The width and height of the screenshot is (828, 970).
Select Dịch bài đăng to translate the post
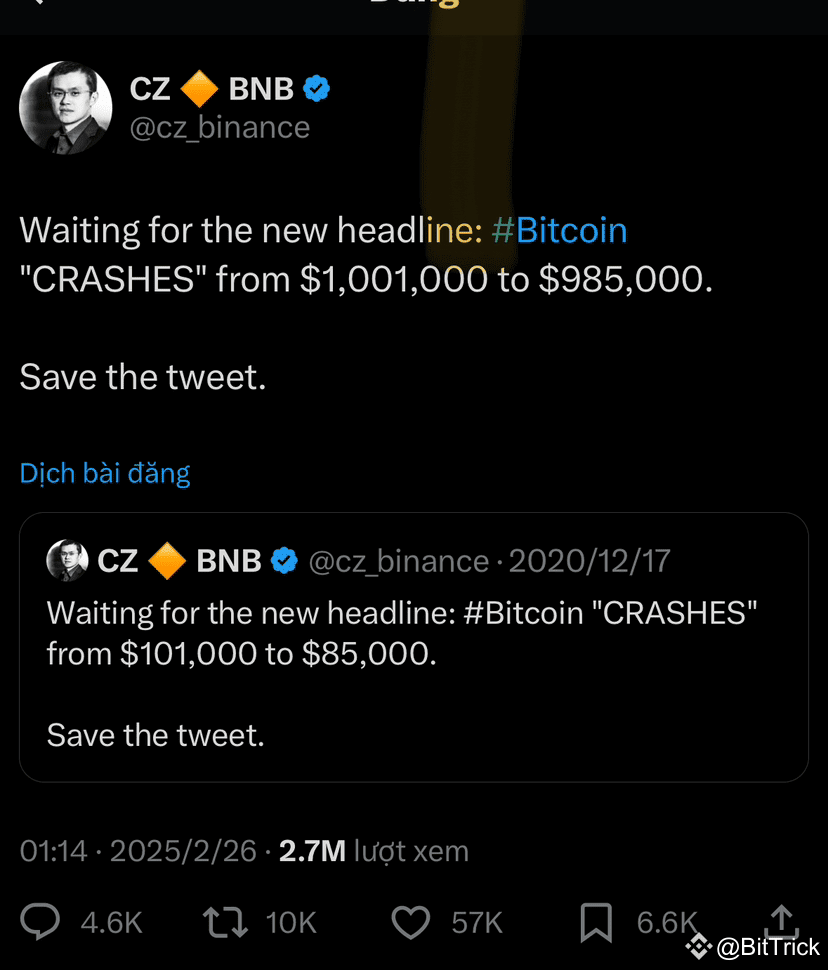(105, 473)
